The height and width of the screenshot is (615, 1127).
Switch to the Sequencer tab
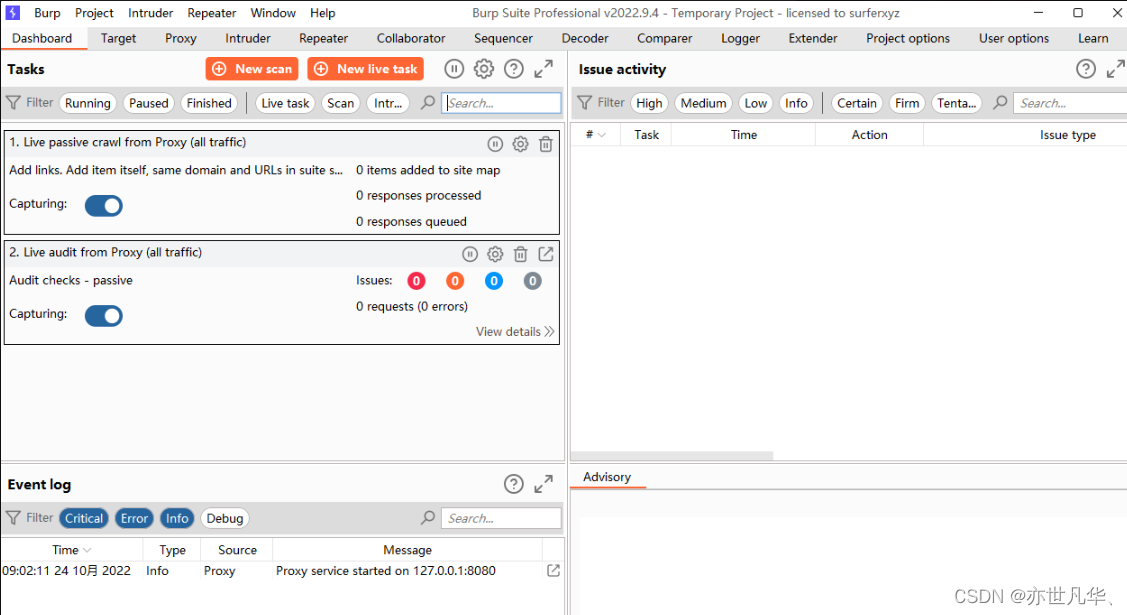pos(503,38)
